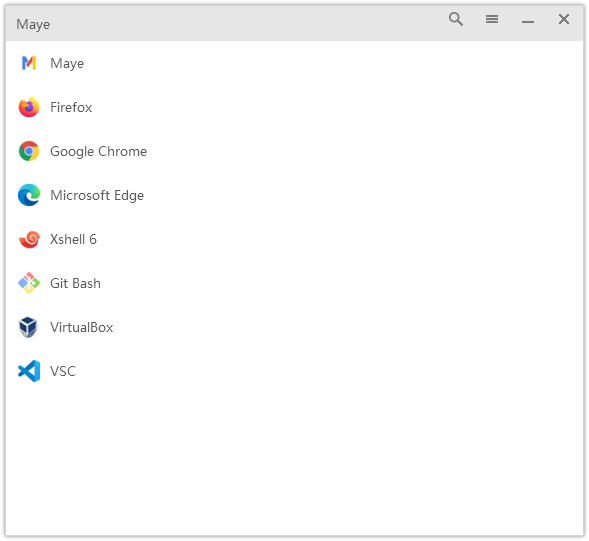Close the Maye window
Image resolution: width=589 pixels, height=541 pixels.
[563, 19]
